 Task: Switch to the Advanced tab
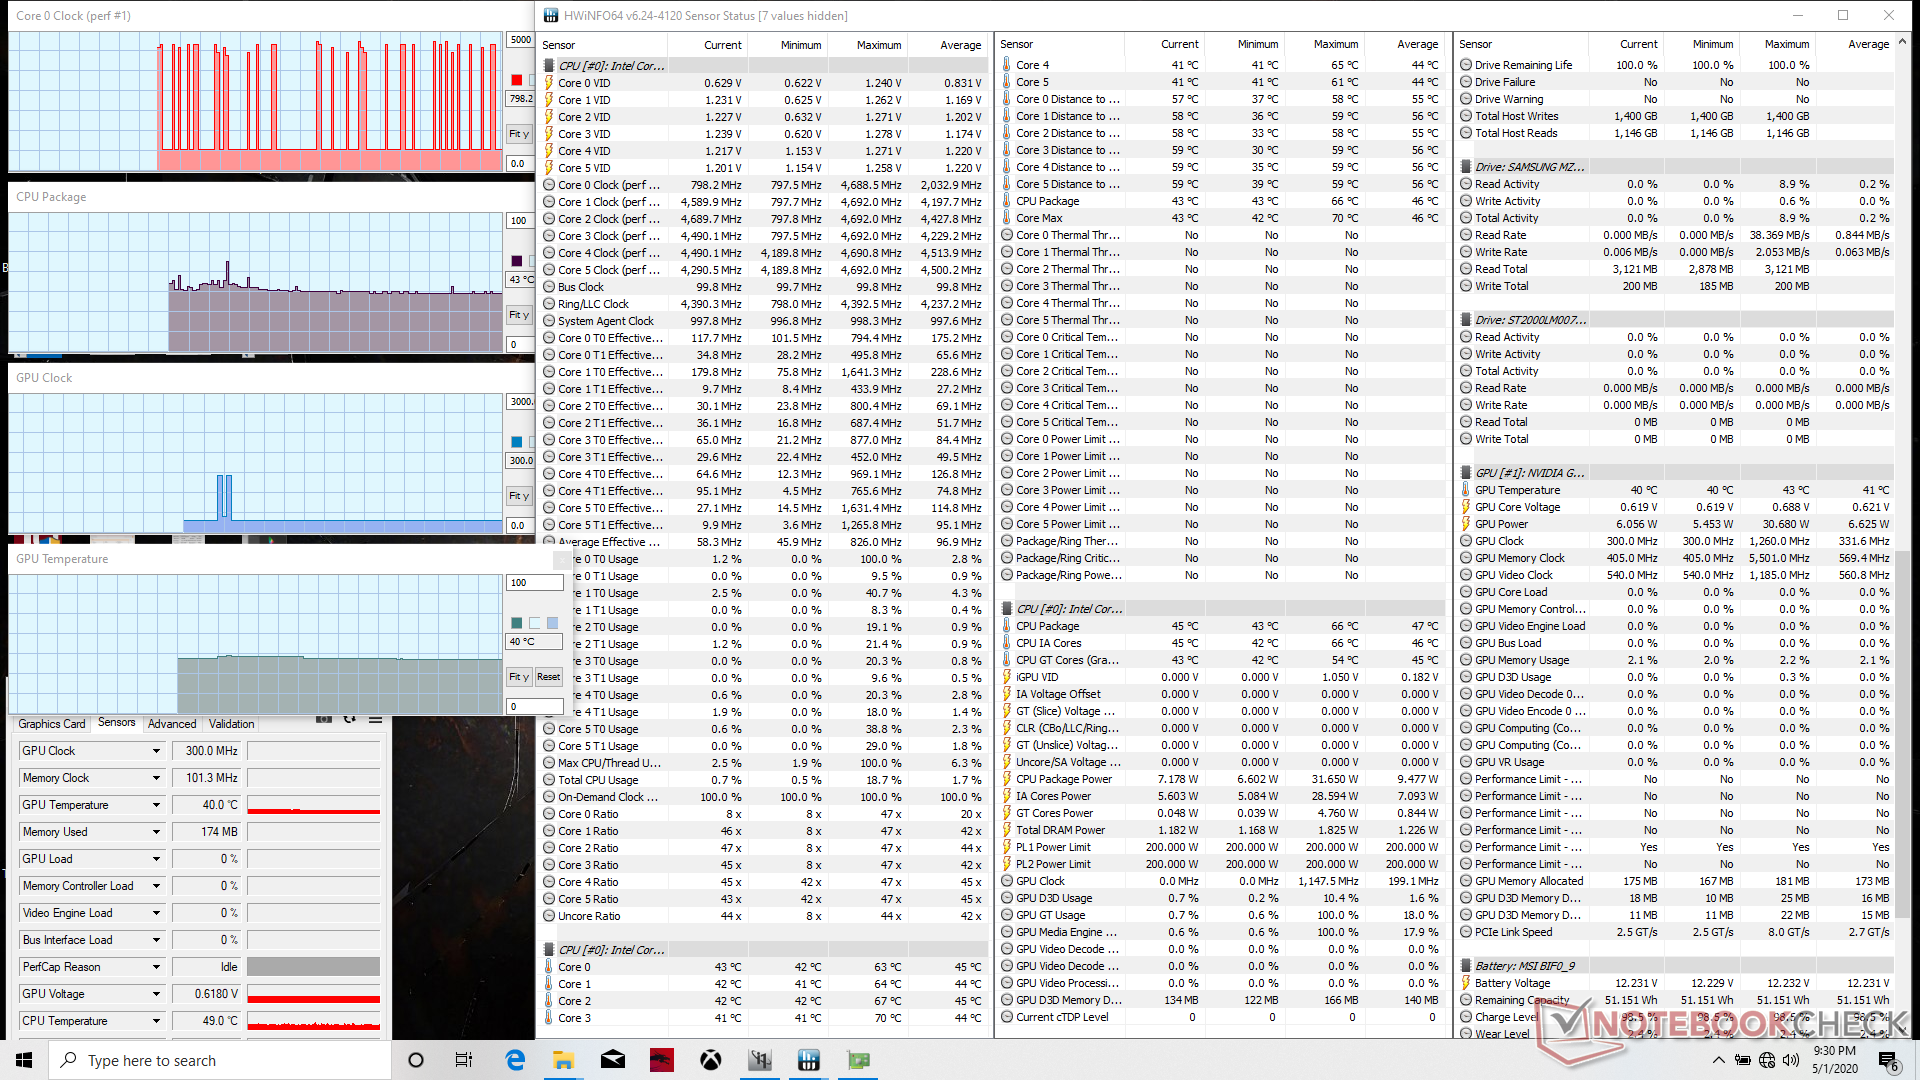coord(172,724)
